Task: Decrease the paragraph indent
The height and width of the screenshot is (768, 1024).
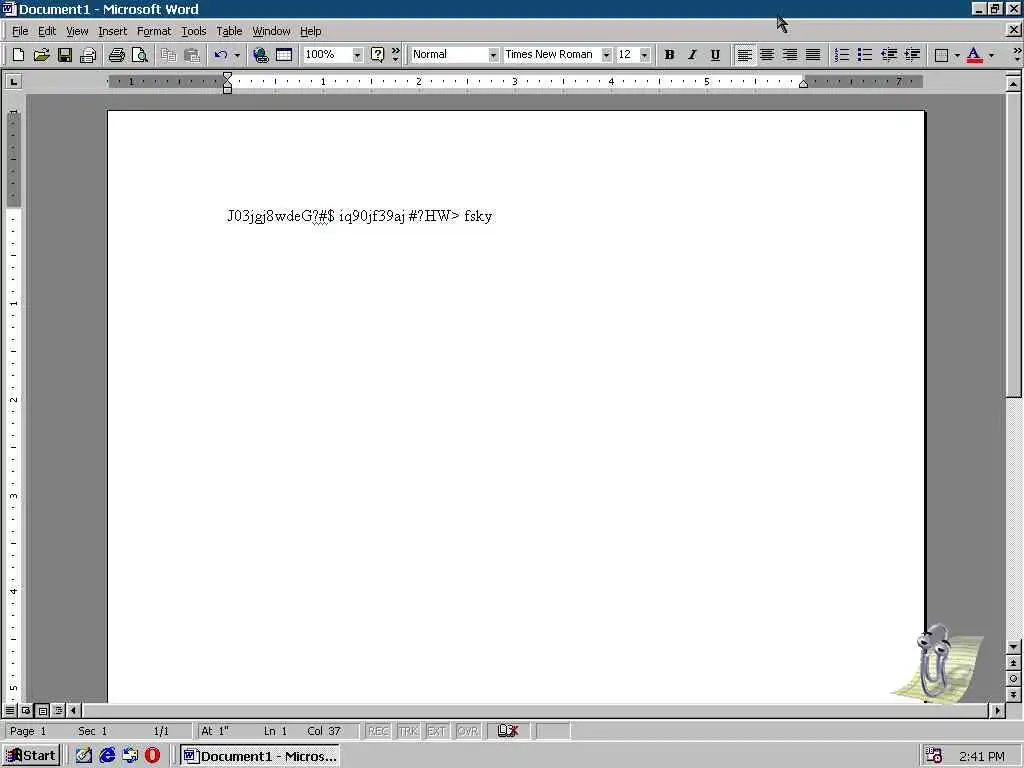Action: click(889, 55)
